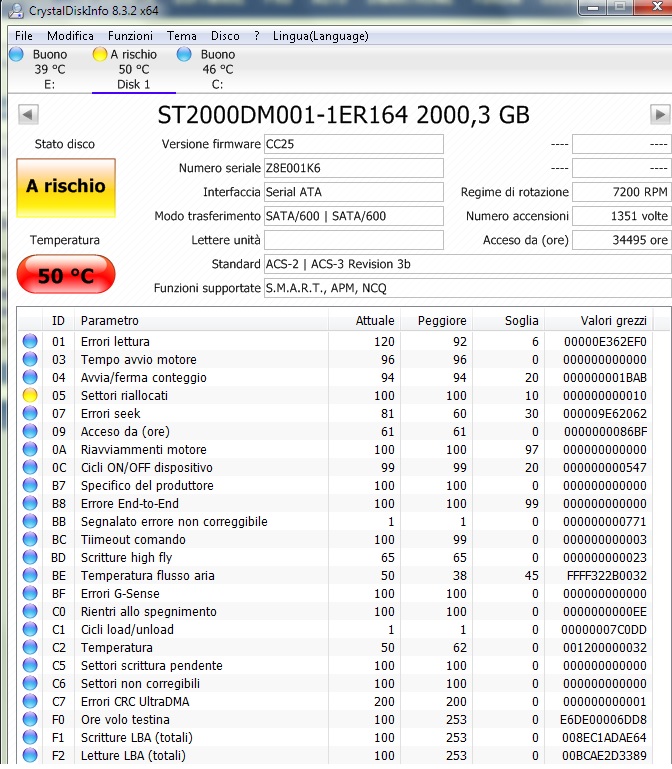Switch to drive C: Buono tab
Image resolution: width=672 pixels, height=769 pixels.
(217, 69)
